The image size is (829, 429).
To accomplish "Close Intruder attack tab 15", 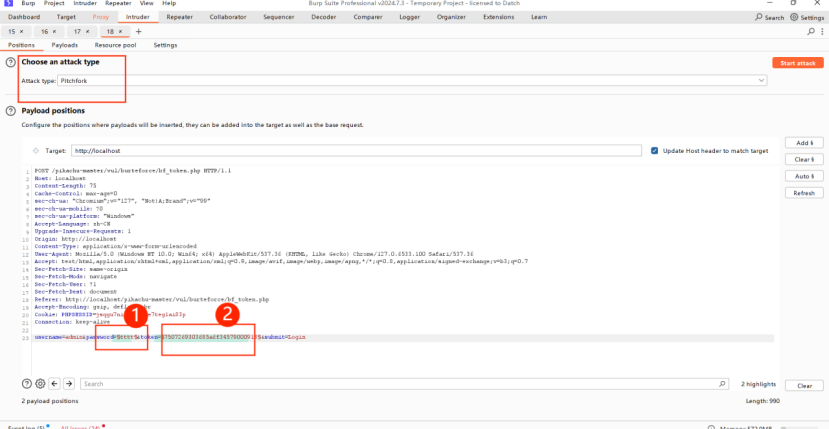I will coord(22,32).
